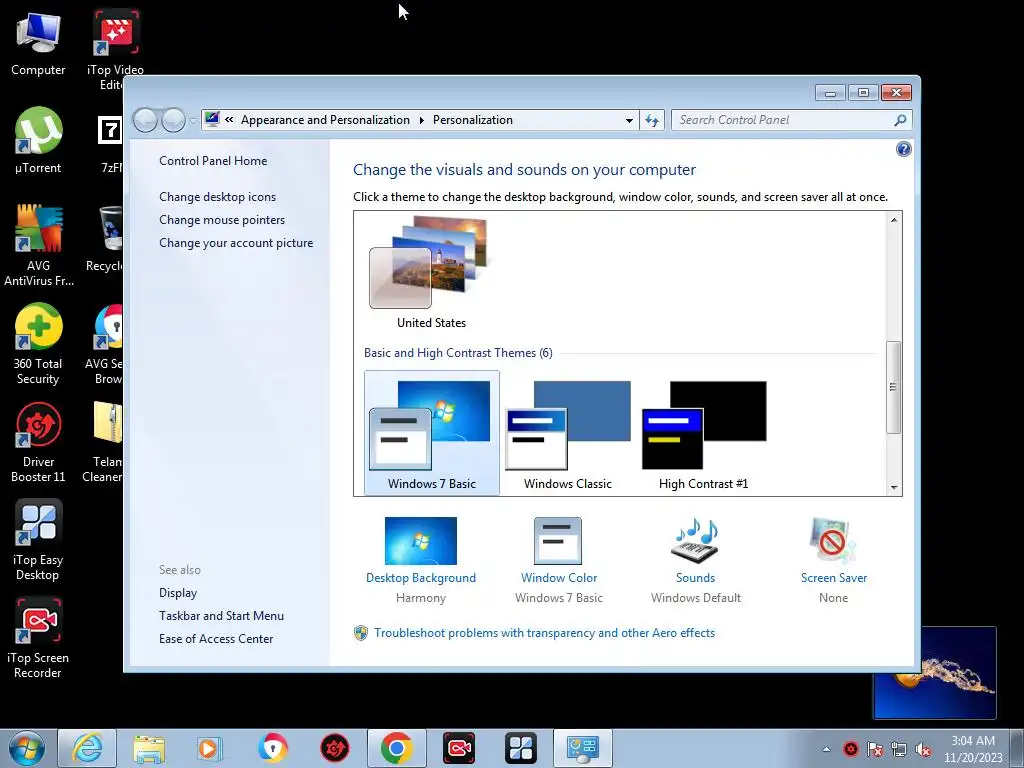Launch Driver Booster 11 desktop shortcut
1024x768 pixels.
[x=38, y=442]
